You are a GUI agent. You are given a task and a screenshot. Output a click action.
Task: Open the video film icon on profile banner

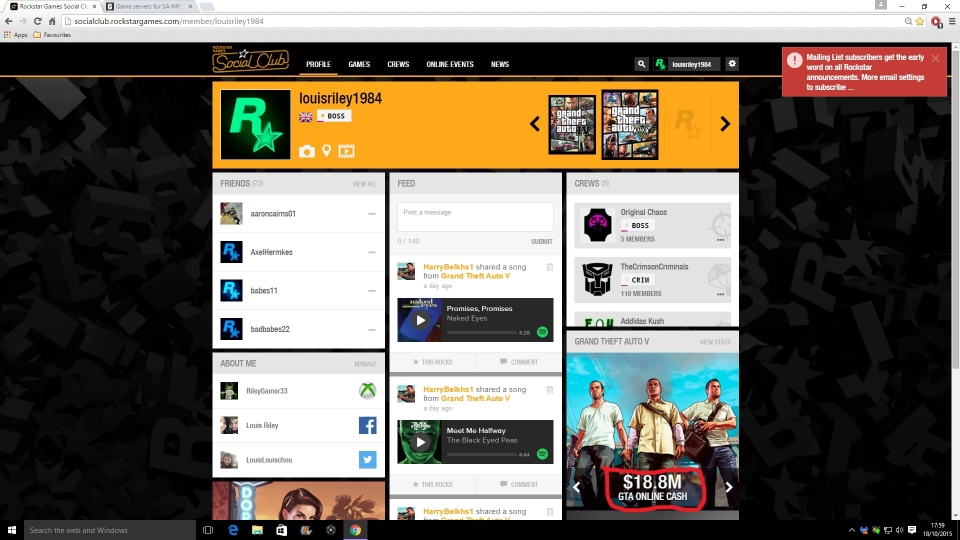(x=346, y=151)
